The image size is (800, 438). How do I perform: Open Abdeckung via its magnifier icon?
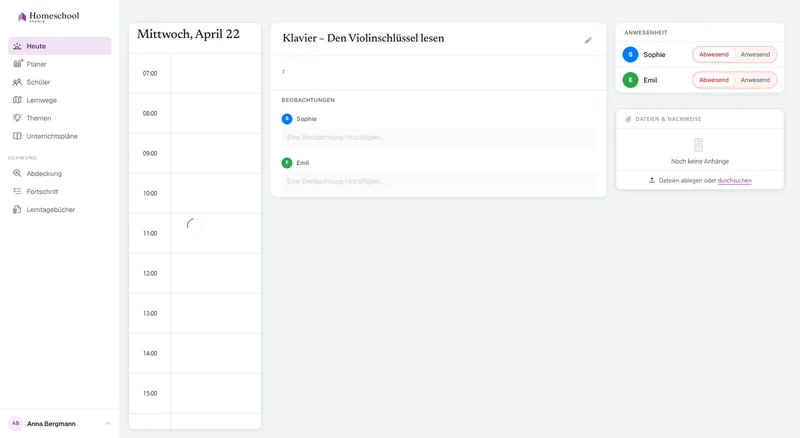pos(17,173)
